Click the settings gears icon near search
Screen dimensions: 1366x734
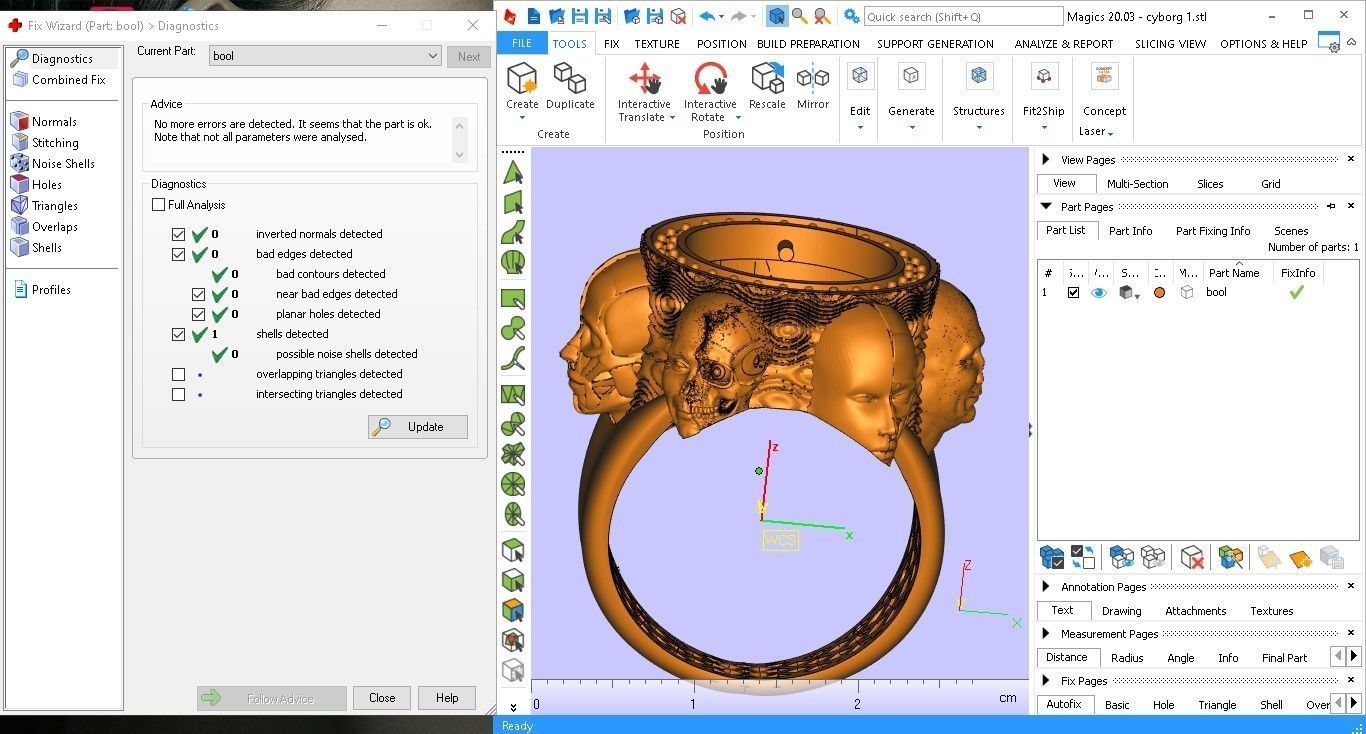tap(851, 16)
